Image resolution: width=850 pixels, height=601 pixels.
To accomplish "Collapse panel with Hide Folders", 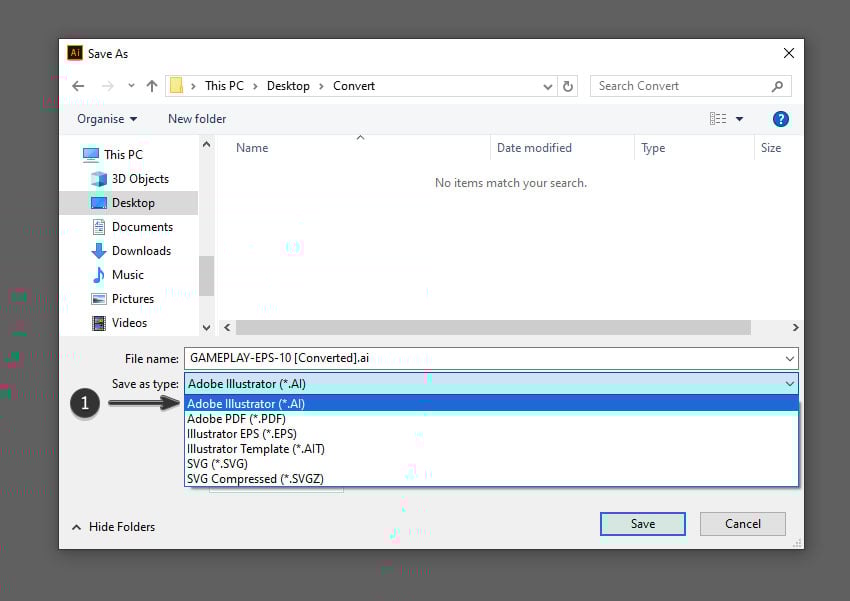I will coord(113,527).
